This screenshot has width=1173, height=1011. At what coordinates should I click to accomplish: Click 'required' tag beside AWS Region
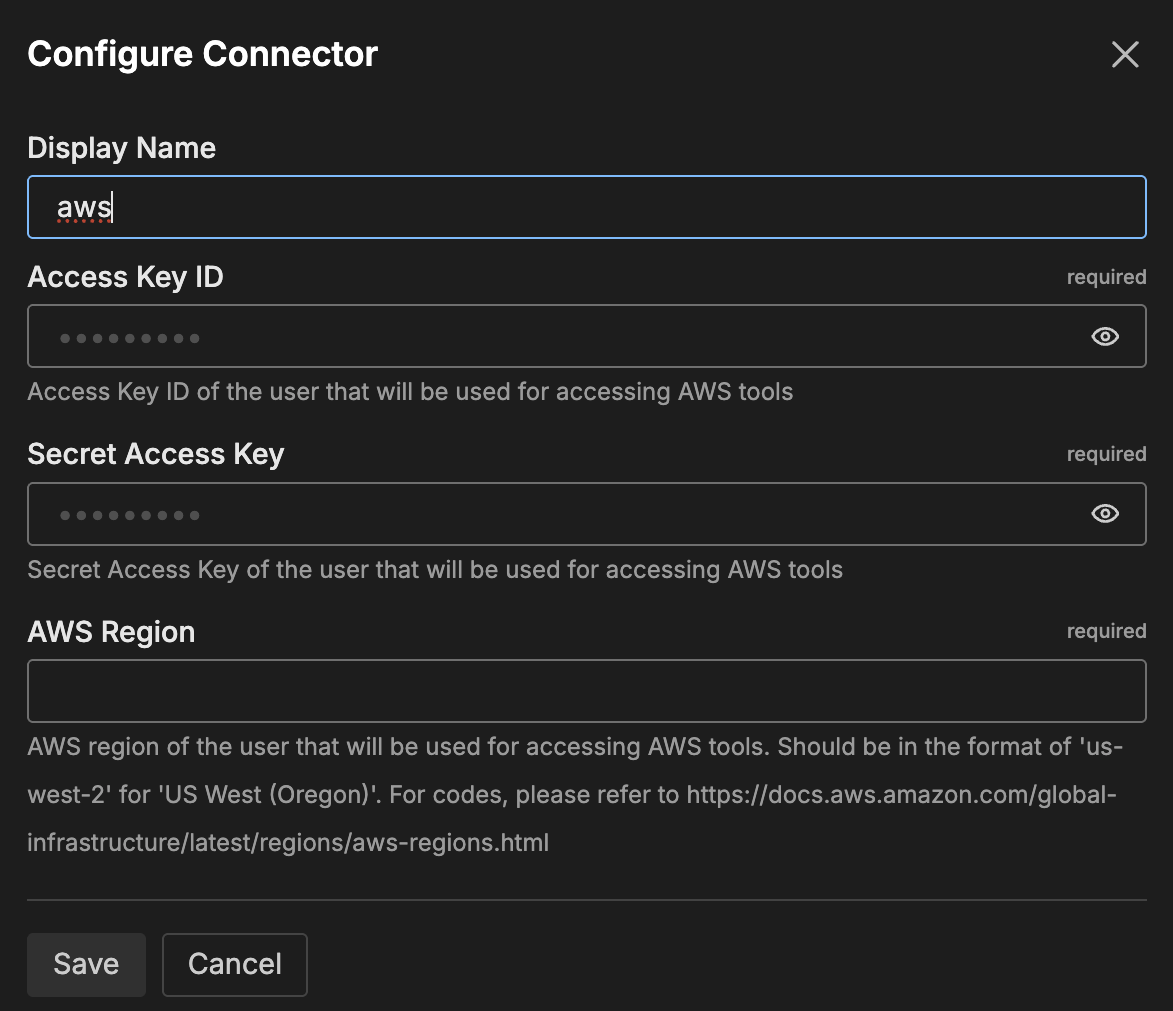point(1106,631)
